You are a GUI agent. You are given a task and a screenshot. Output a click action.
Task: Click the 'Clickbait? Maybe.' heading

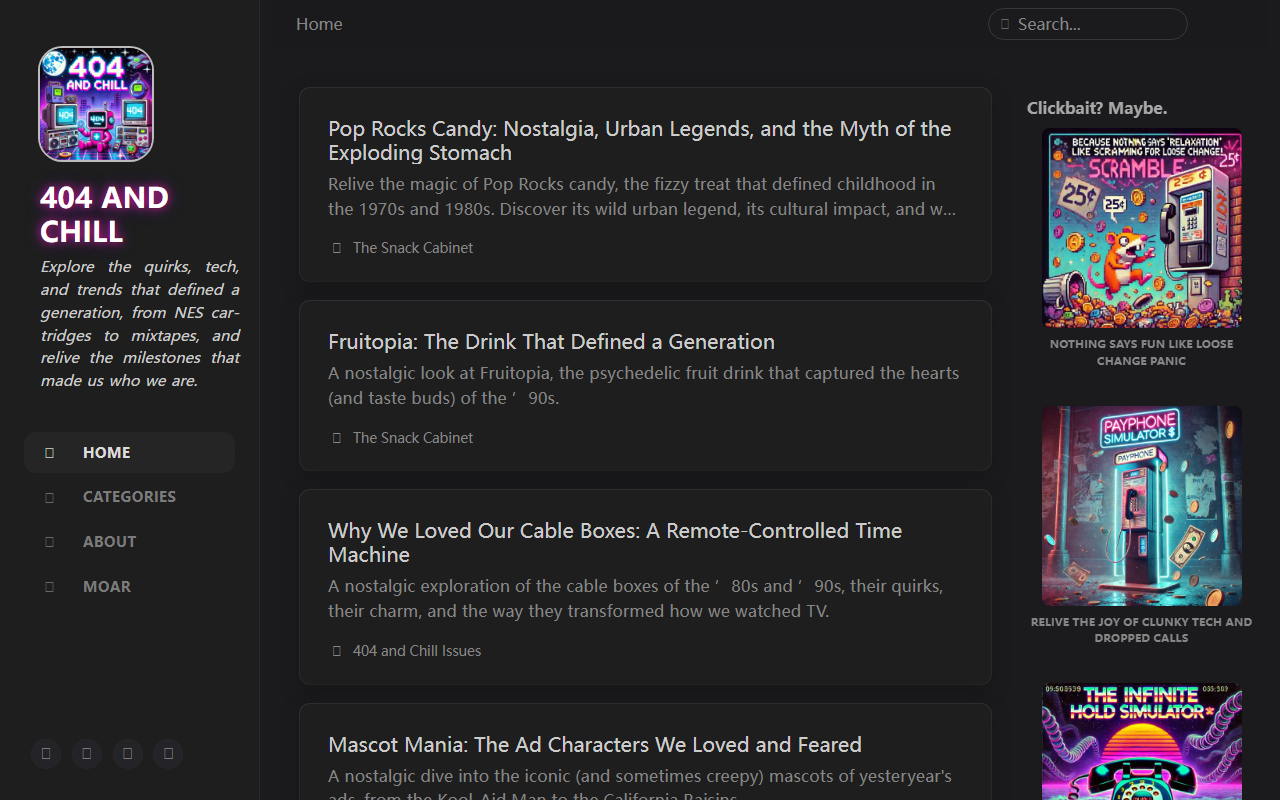(1097, 108)
